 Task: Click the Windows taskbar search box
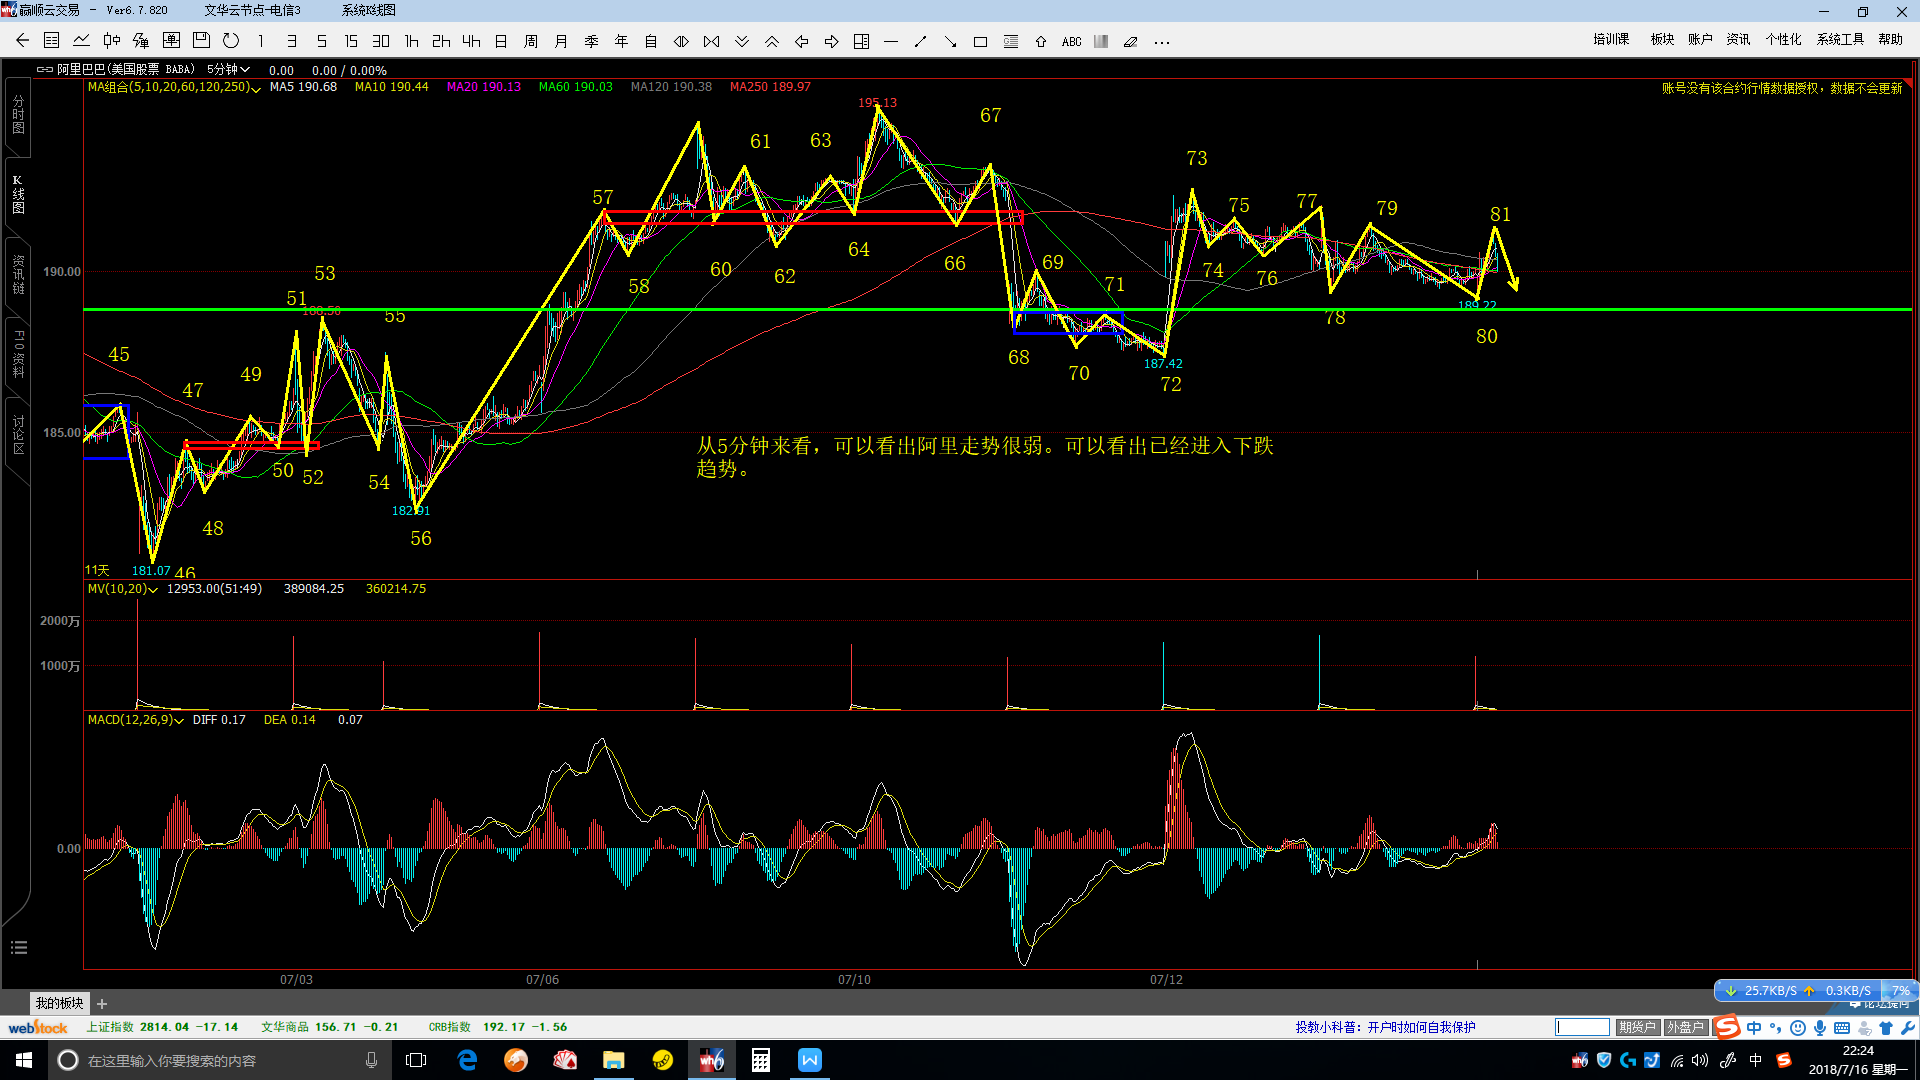[x=218, y=1060]
